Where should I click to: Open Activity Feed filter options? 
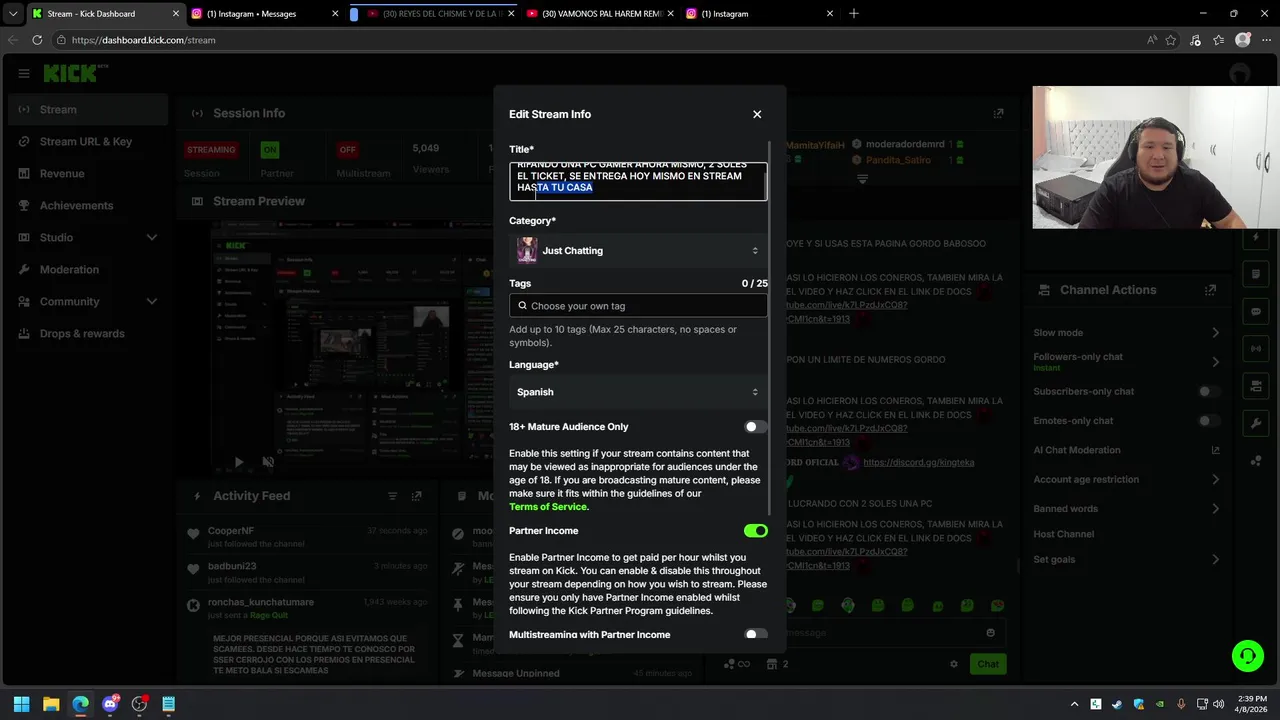coord(392,496)
